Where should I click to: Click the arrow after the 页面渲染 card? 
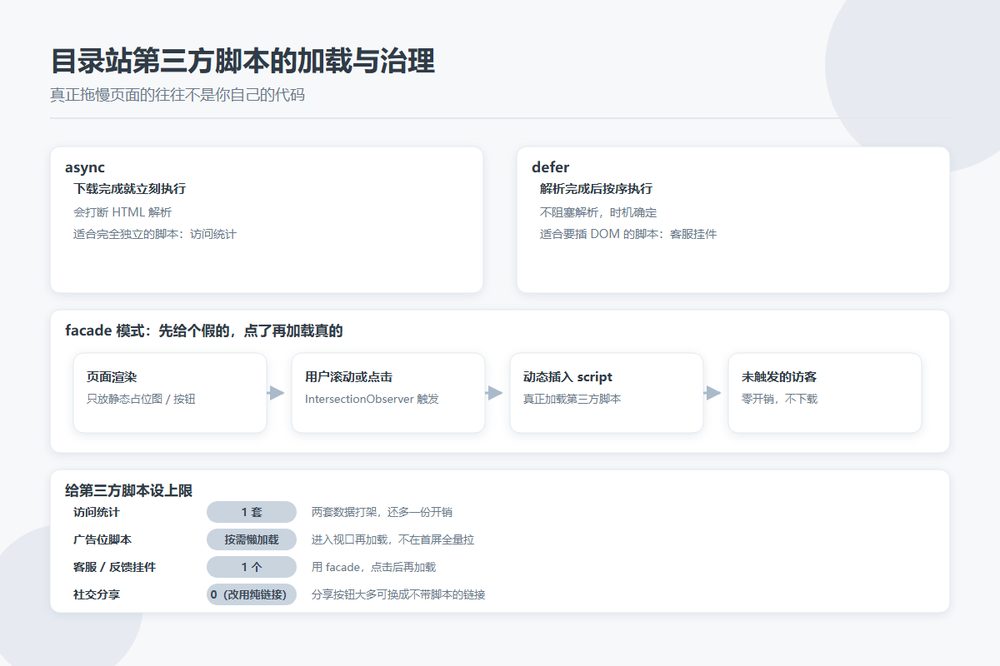tap(276, 393)
